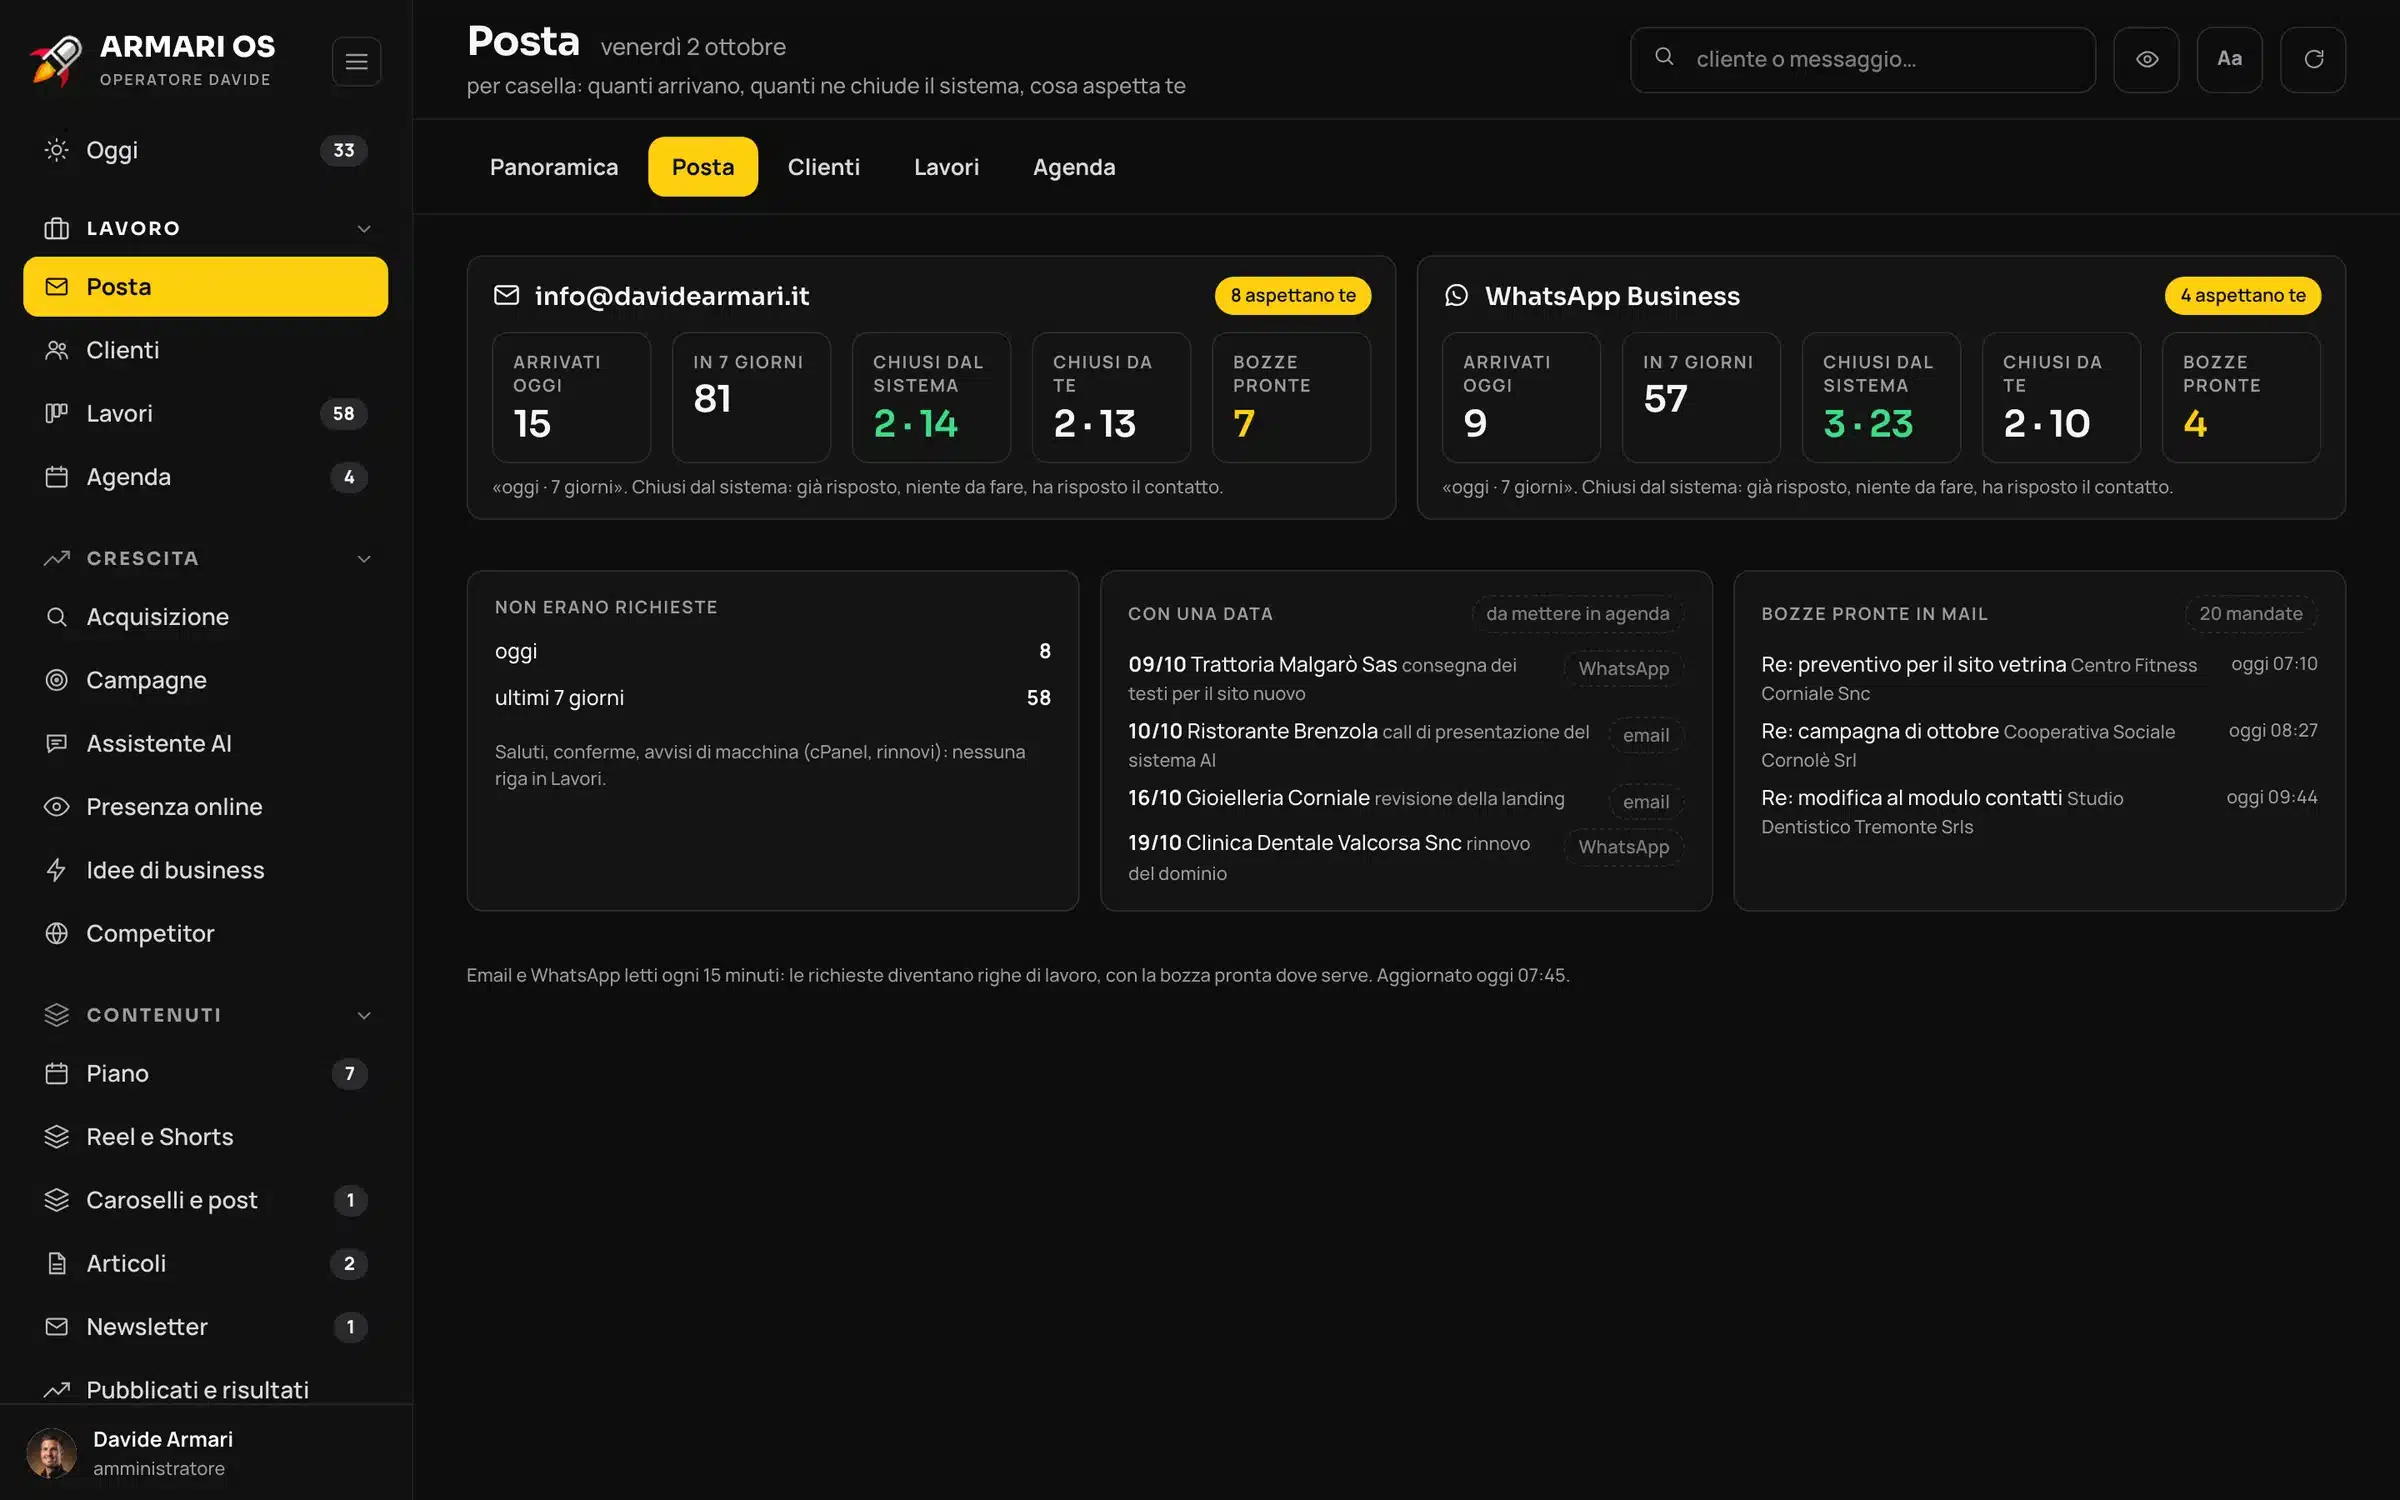This screenshot has height=1500, width=2400.
Task: Open Competitor globe item
Action: [205, 933]
